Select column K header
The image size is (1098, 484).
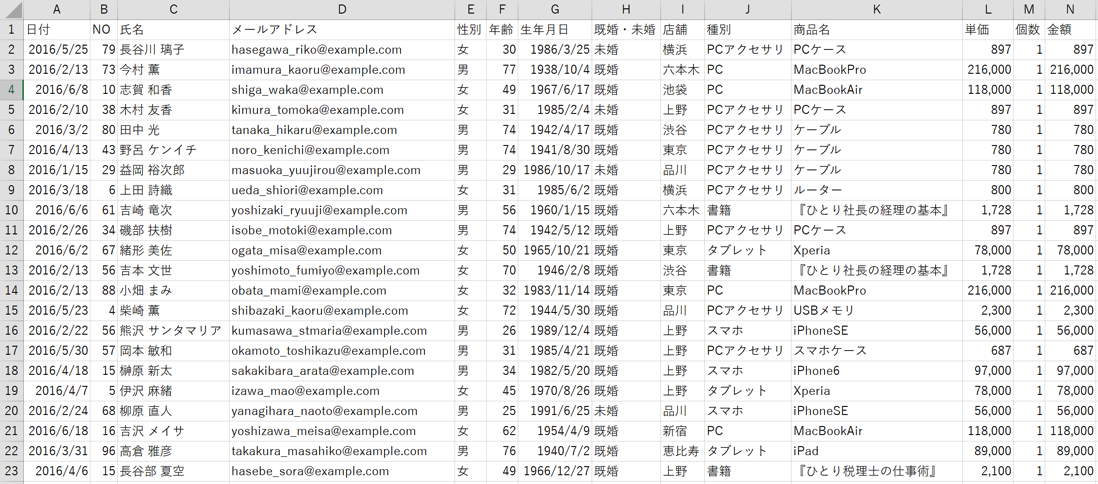[x=877, y=10]
